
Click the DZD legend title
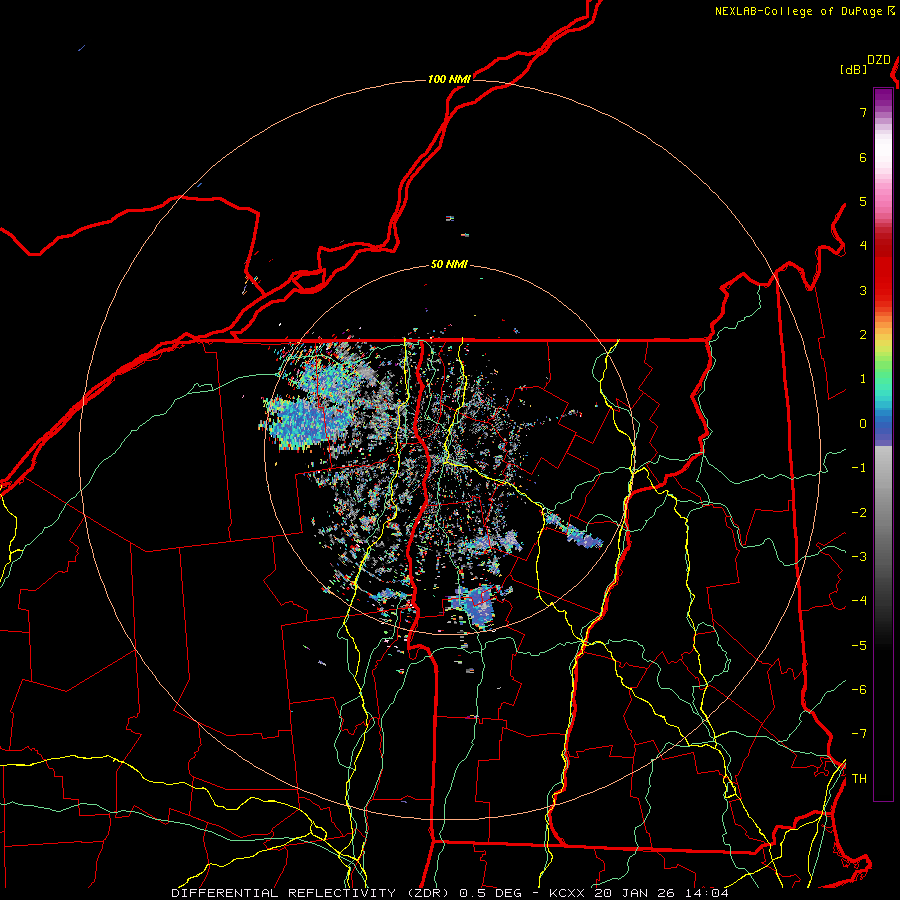coord(879,60)
